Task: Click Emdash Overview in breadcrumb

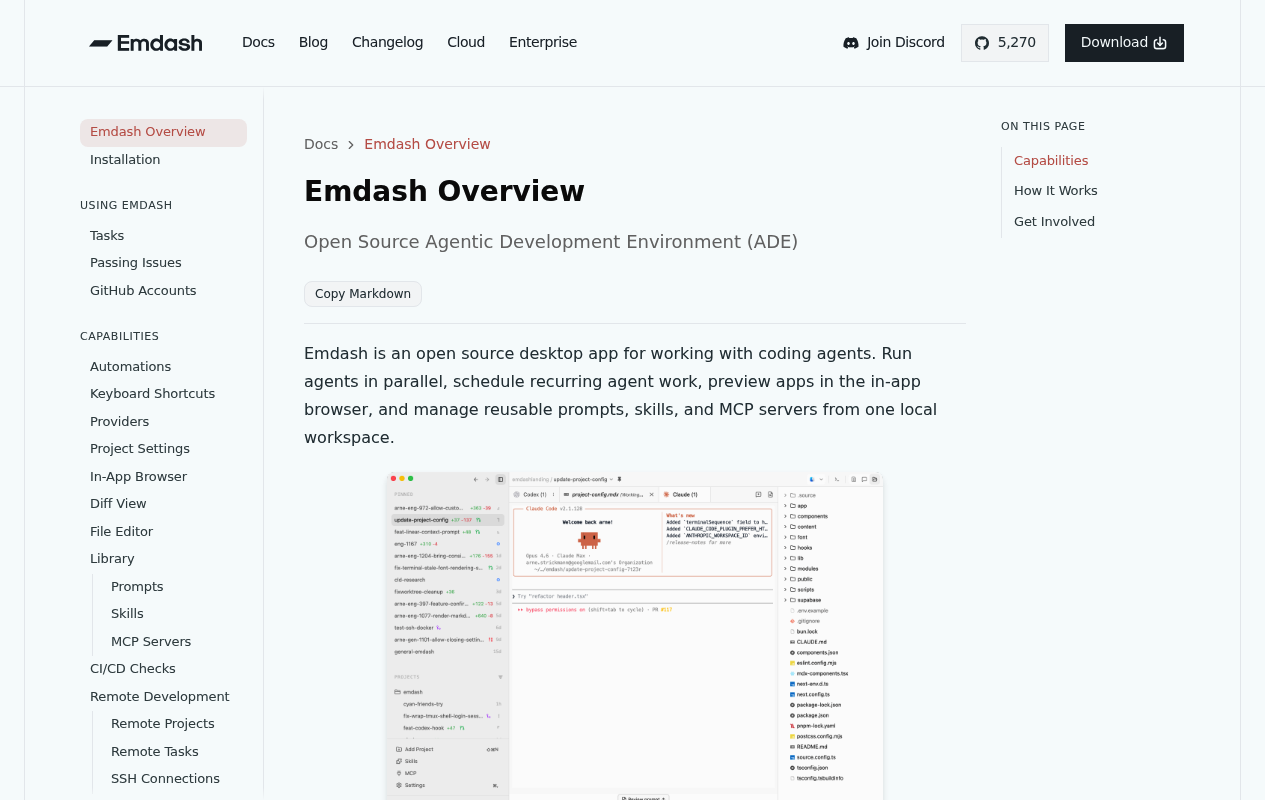Action: pyautogui.click(x=427, y=144)
